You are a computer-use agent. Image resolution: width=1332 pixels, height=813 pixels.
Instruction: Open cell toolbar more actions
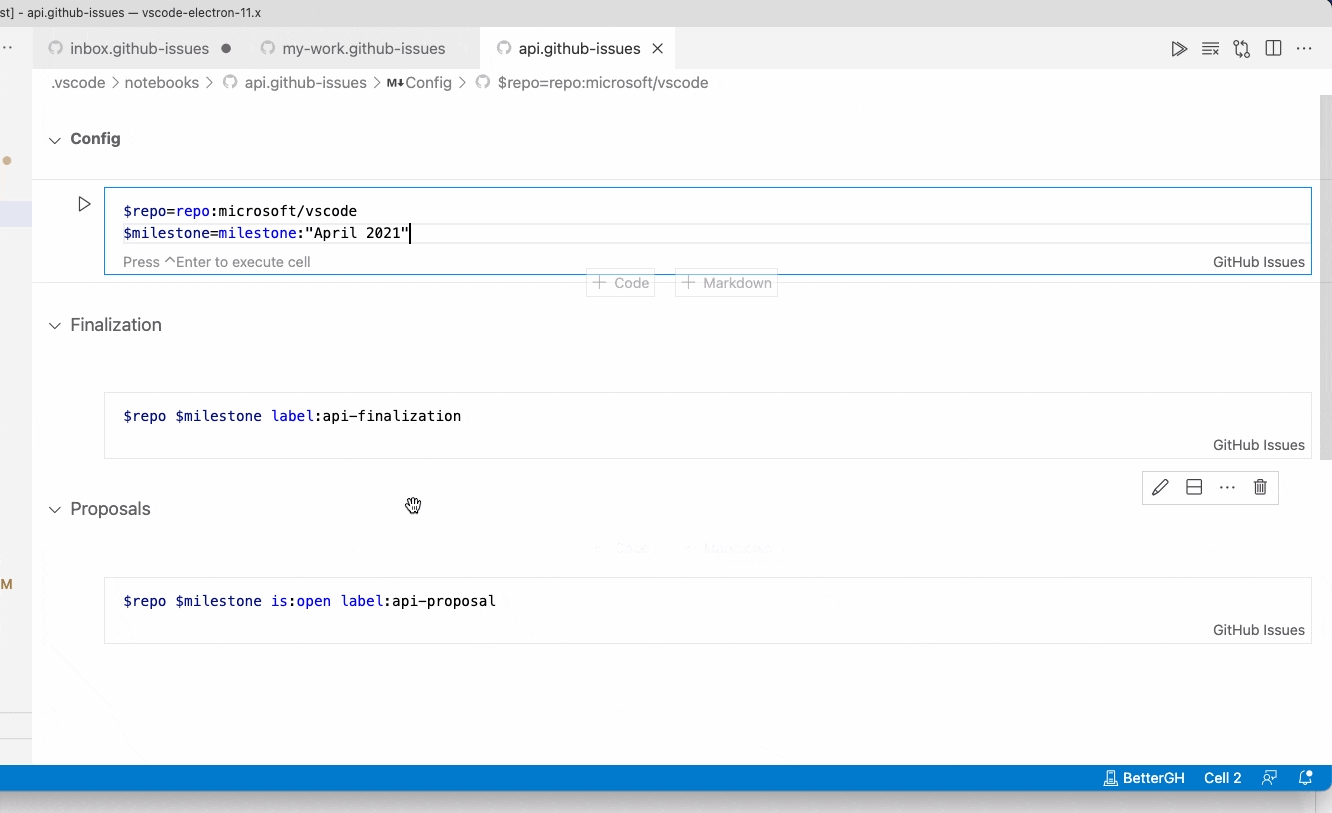tap(1227, 487)
